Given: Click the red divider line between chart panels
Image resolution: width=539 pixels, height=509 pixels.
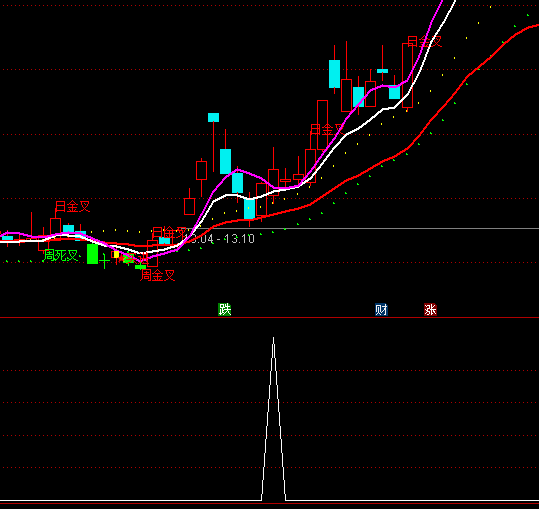Looking at the screenshot, I should (x=270, y=318).
